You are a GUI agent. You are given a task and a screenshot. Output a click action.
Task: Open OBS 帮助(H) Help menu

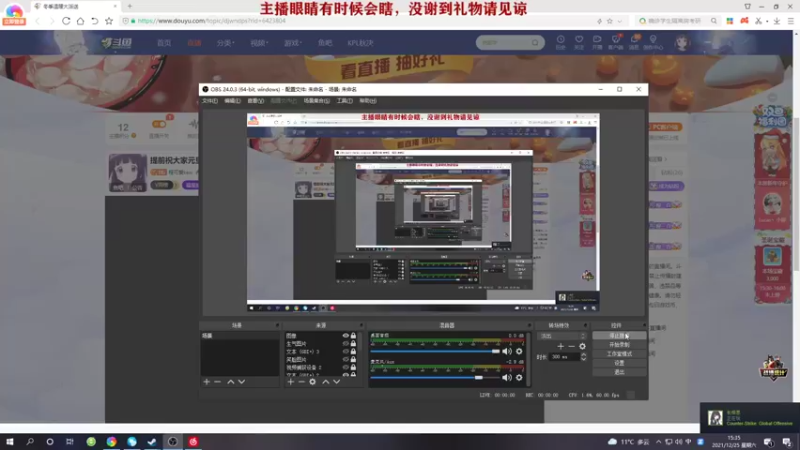368,101
